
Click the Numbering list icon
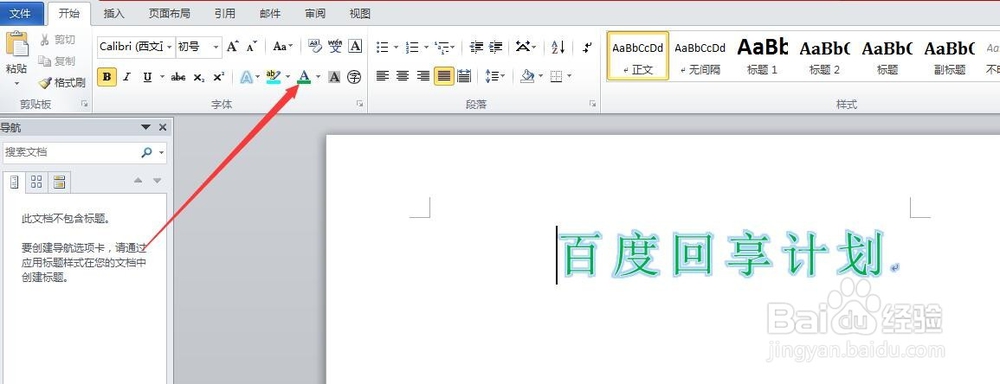(412, 47)
